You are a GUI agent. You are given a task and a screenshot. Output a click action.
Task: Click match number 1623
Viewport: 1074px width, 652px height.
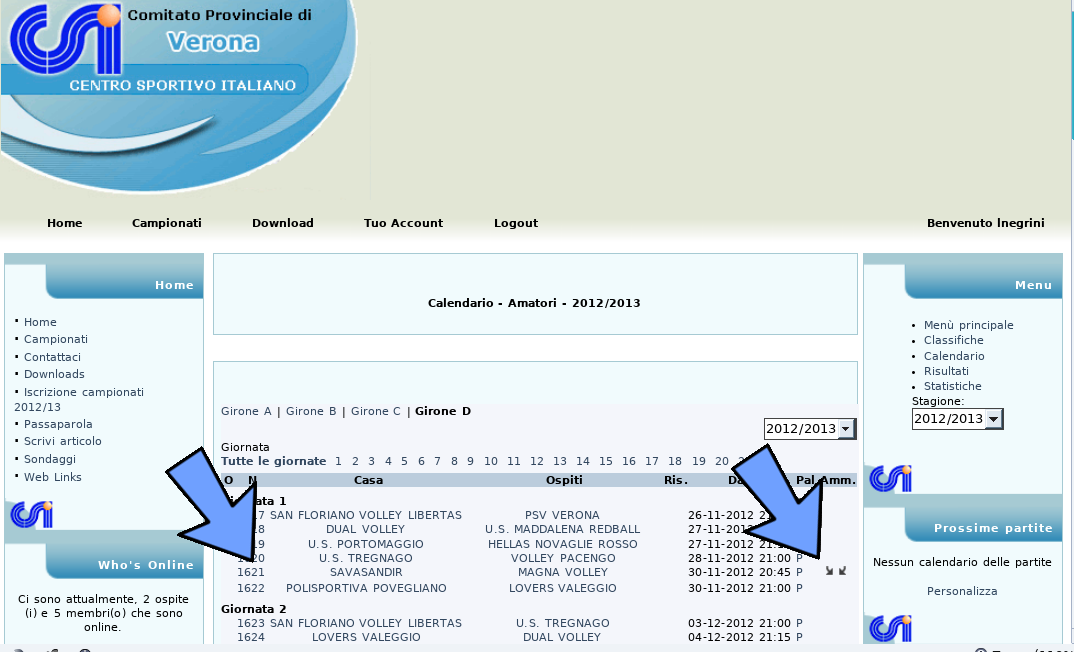coord(251,623)
